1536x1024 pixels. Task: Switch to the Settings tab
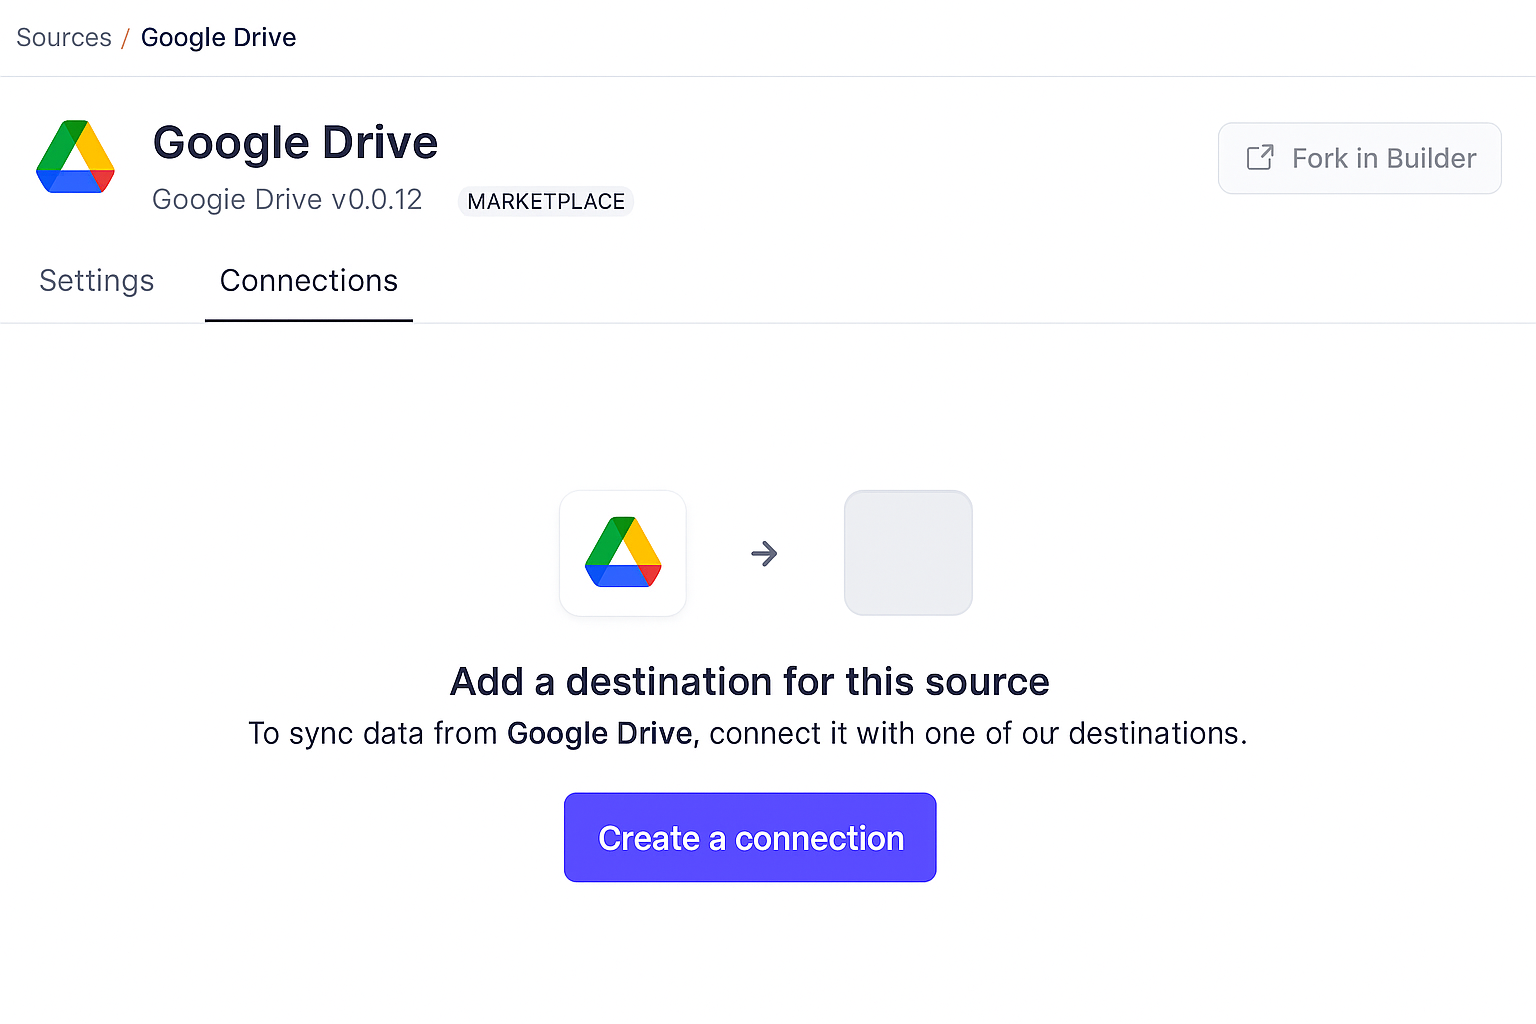96,281
